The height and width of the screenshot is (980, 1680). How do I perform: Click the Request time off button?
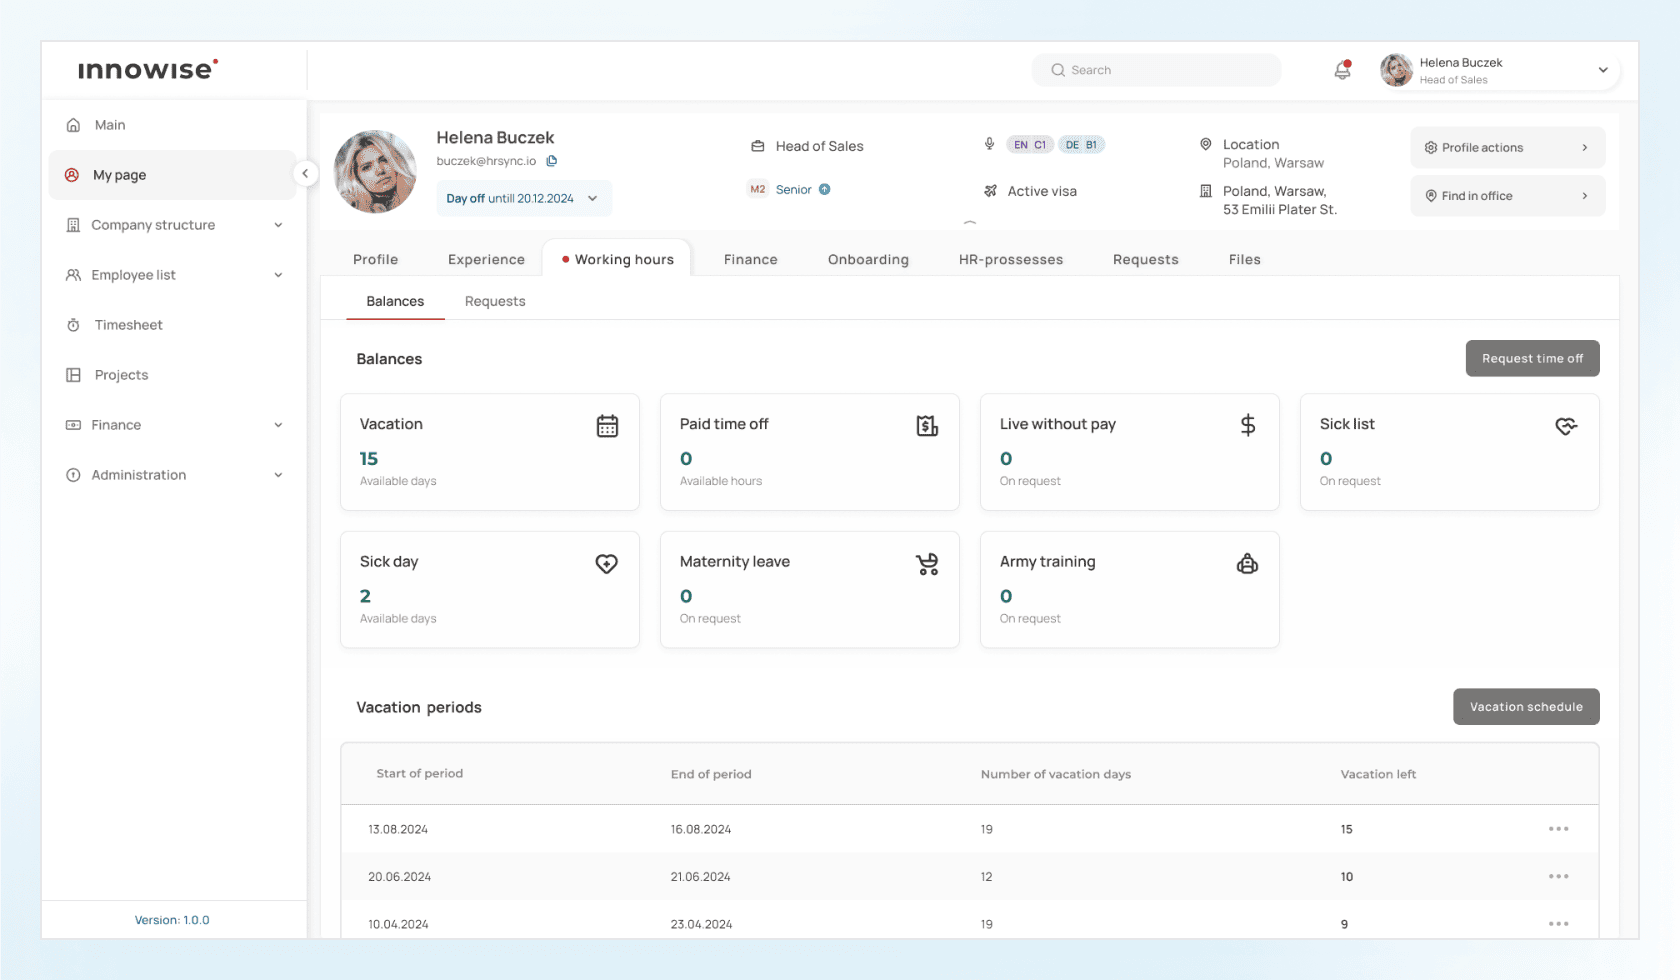1532,359
